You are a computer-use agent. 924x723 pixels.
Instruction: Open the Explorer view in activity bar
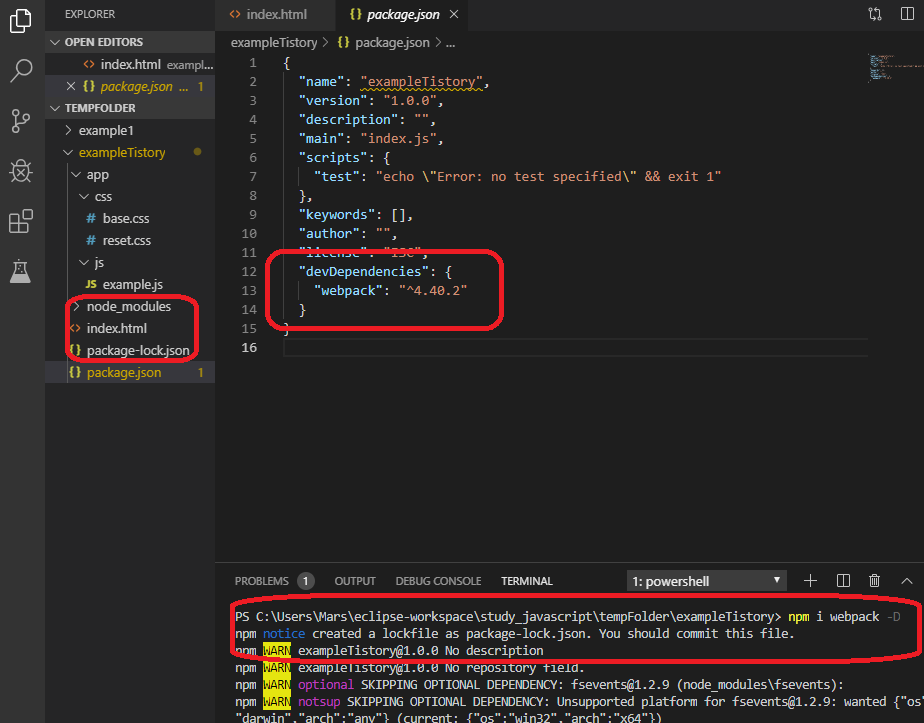point(21,21)
